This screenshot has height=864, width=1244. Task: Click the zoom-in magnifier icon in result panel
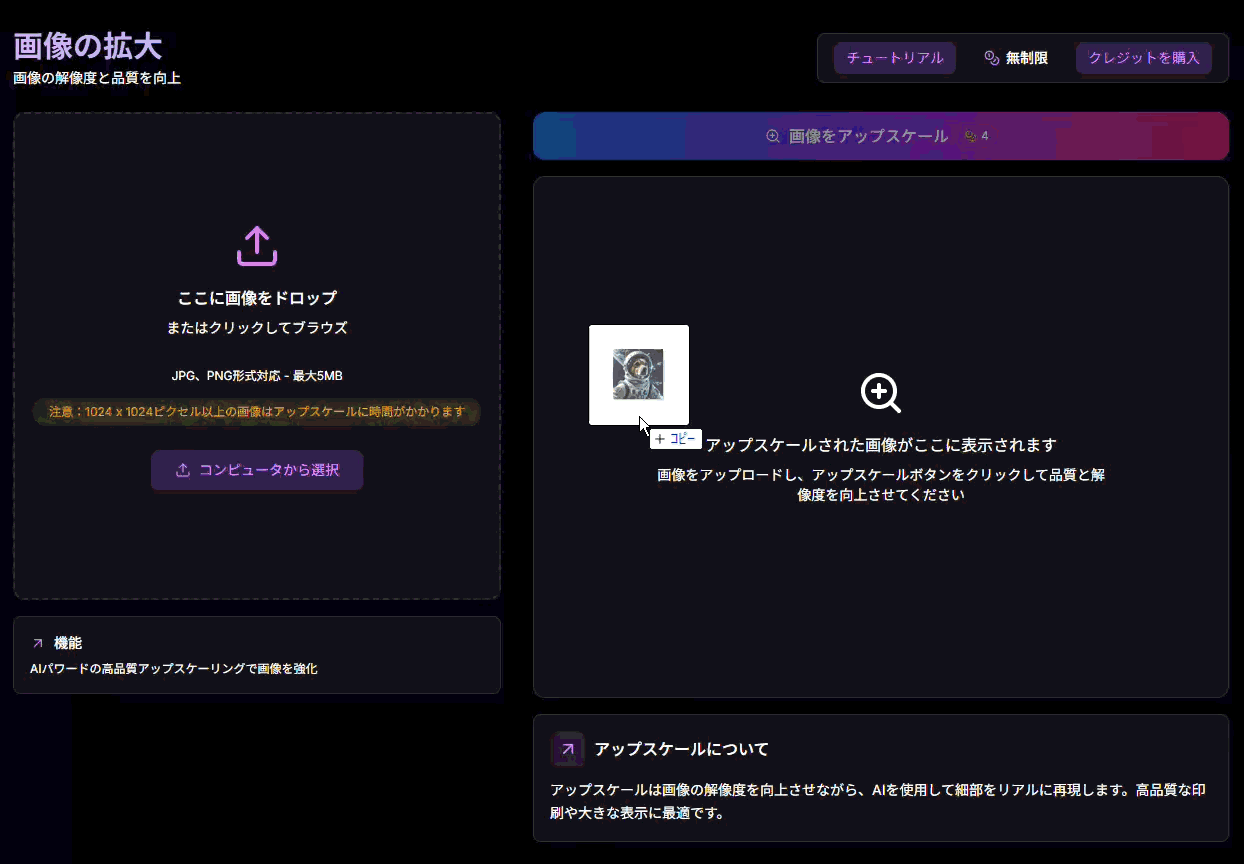[880, 393]
